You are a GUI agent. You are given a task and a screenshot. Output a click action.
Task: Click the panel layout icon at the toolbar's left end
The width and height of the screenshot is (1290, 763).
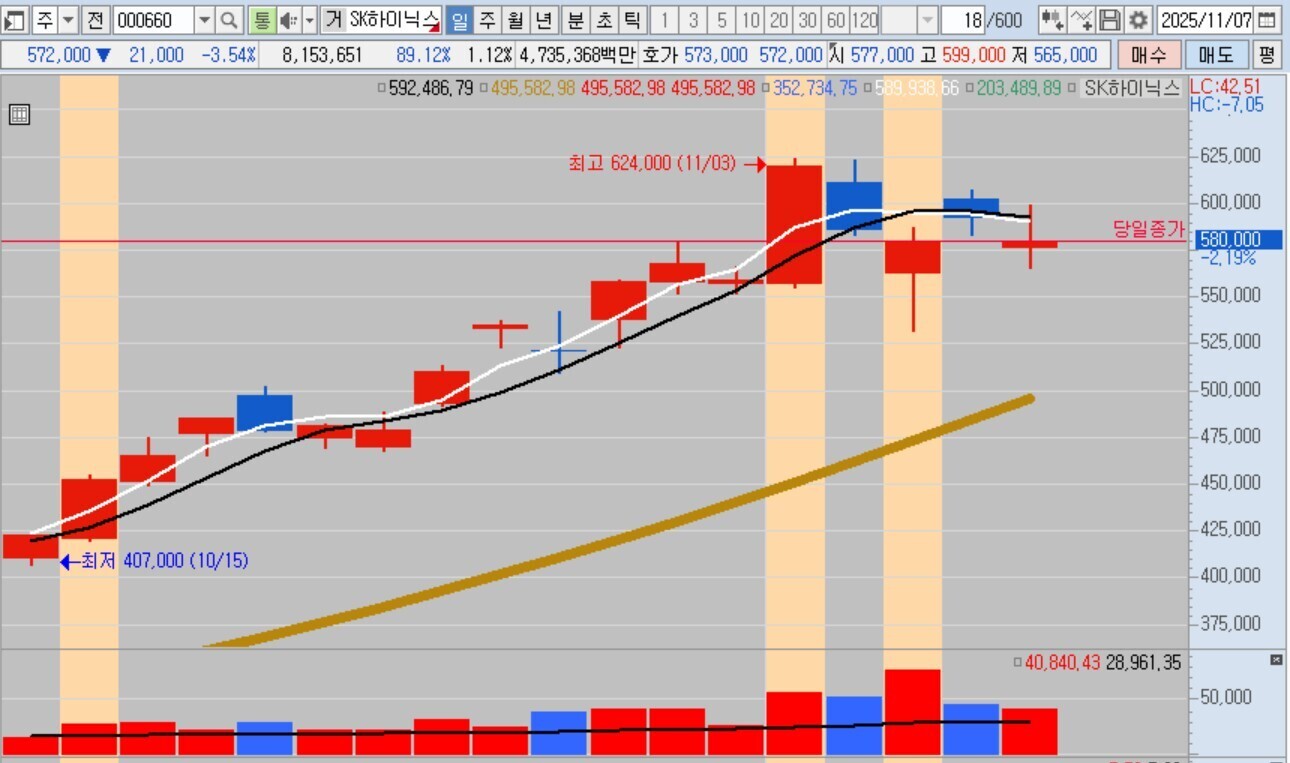(14, 20)
